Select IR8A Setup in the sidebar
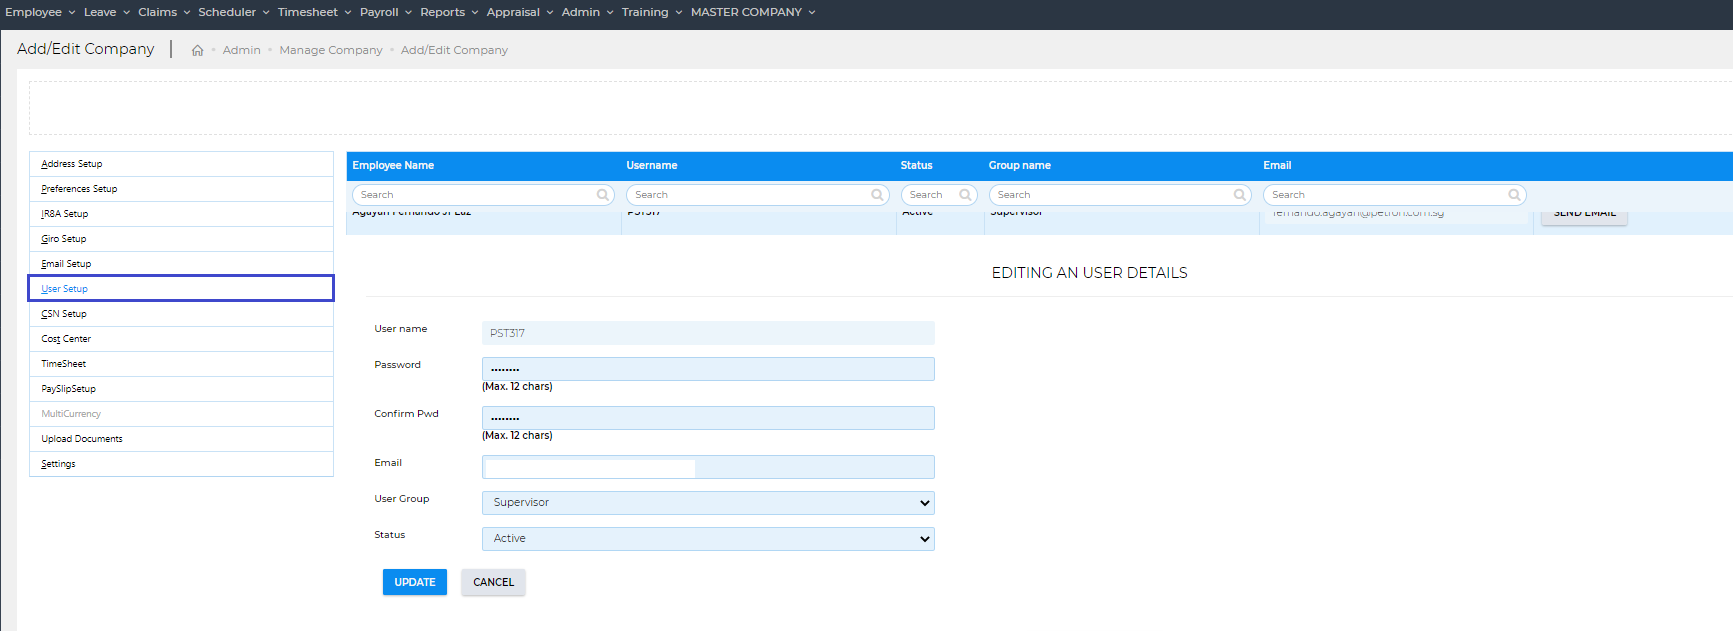 click(x=181, y=214)
